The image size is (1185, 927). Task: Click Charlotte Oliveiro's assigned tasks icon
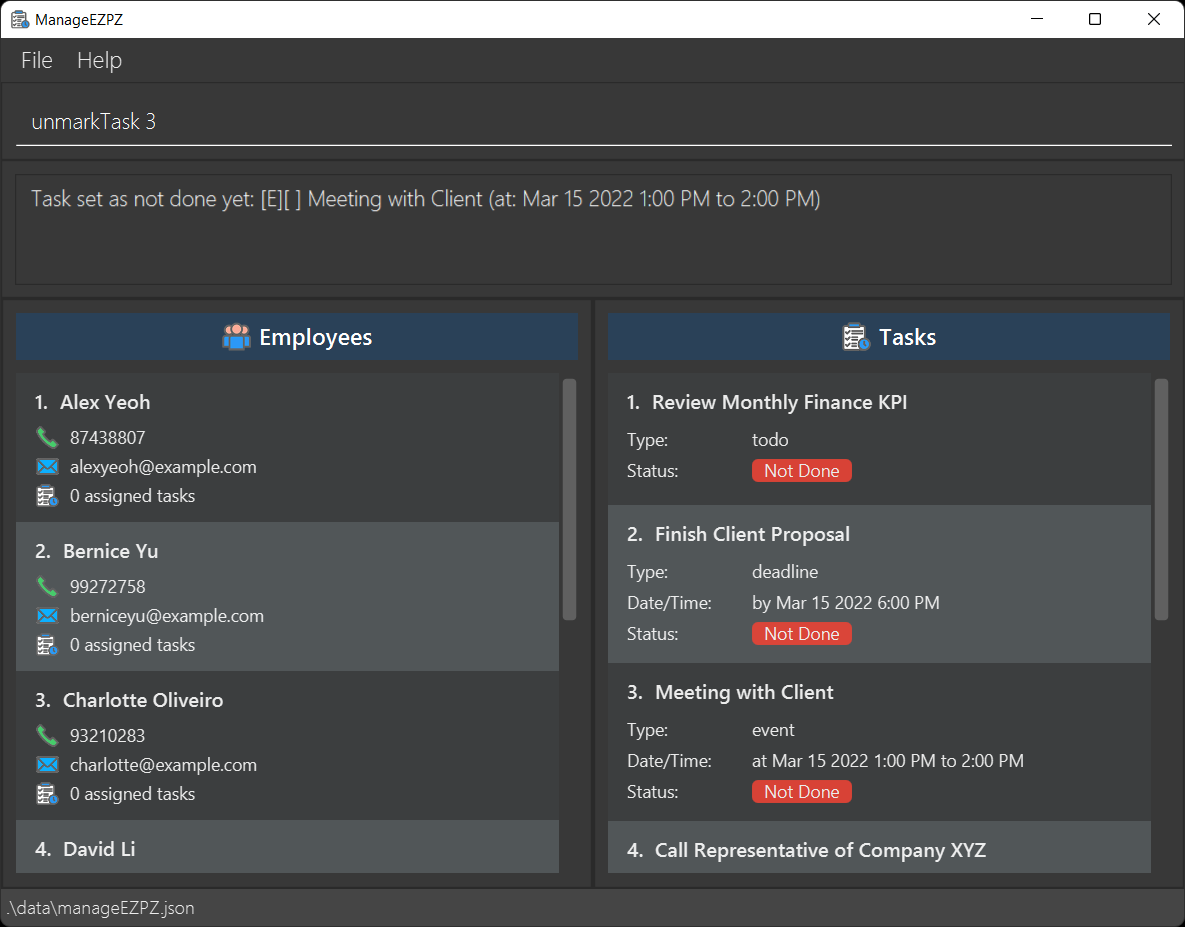47,793
